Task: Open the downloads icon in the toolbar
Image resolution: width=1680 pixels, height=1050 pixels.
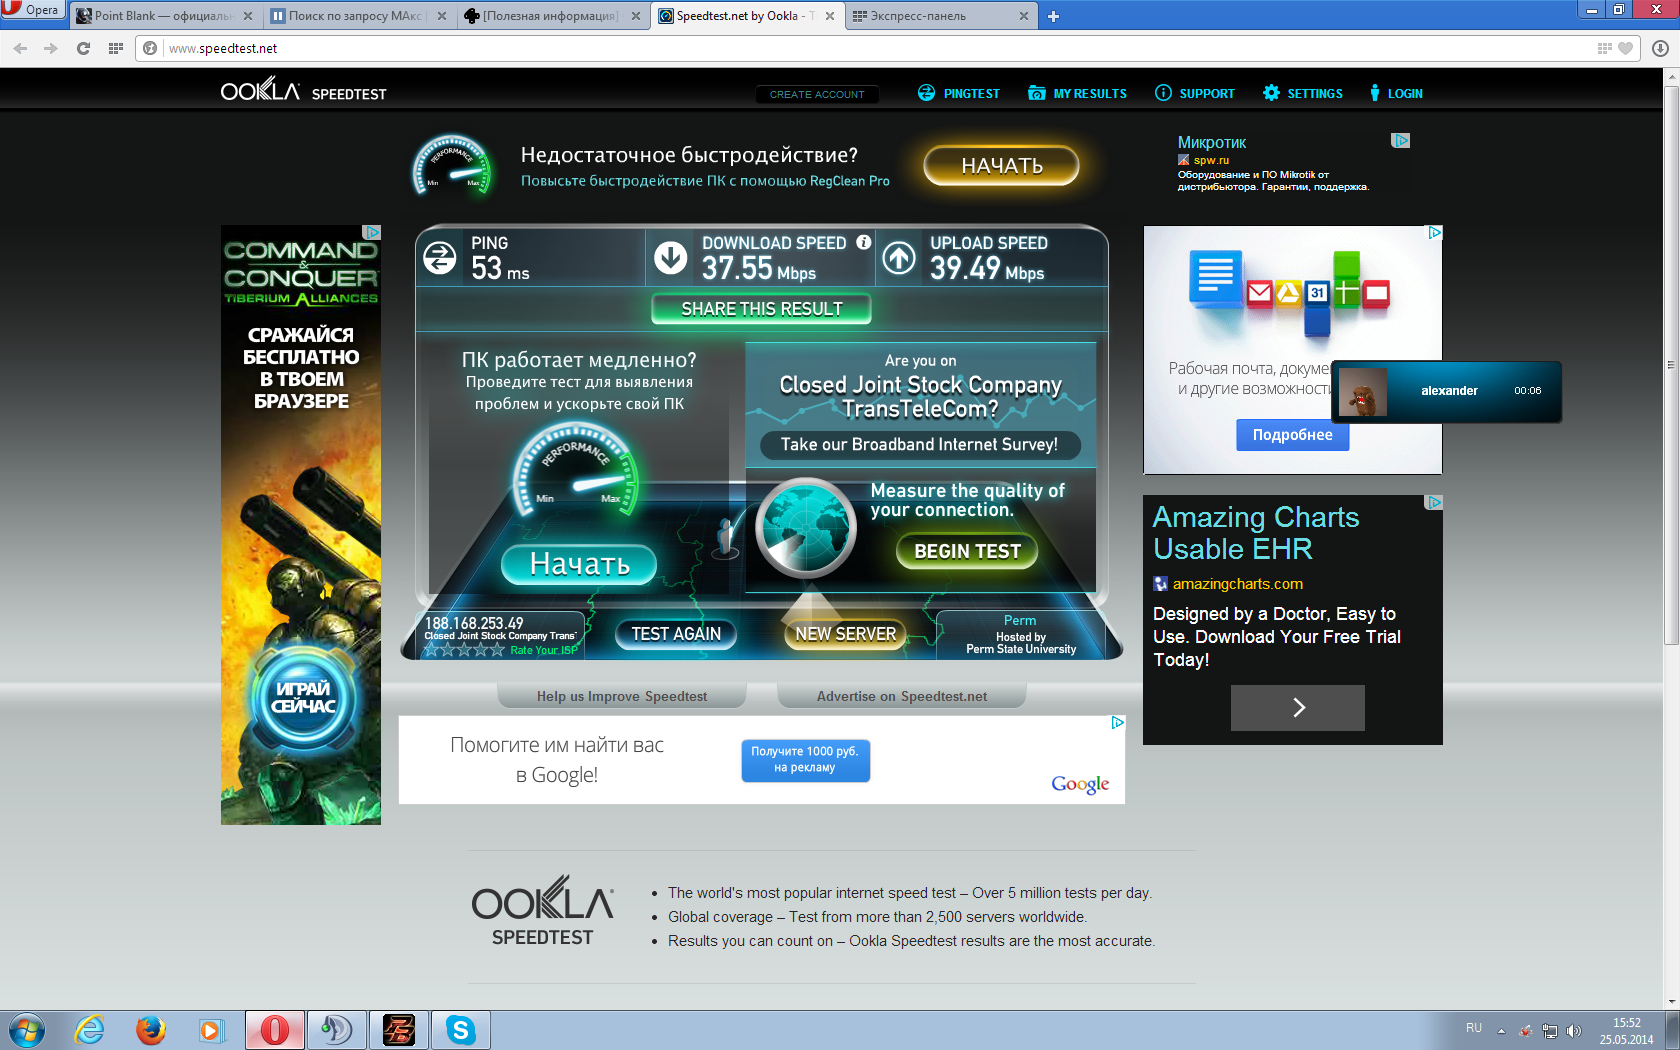Action: tap(1660, 48)
